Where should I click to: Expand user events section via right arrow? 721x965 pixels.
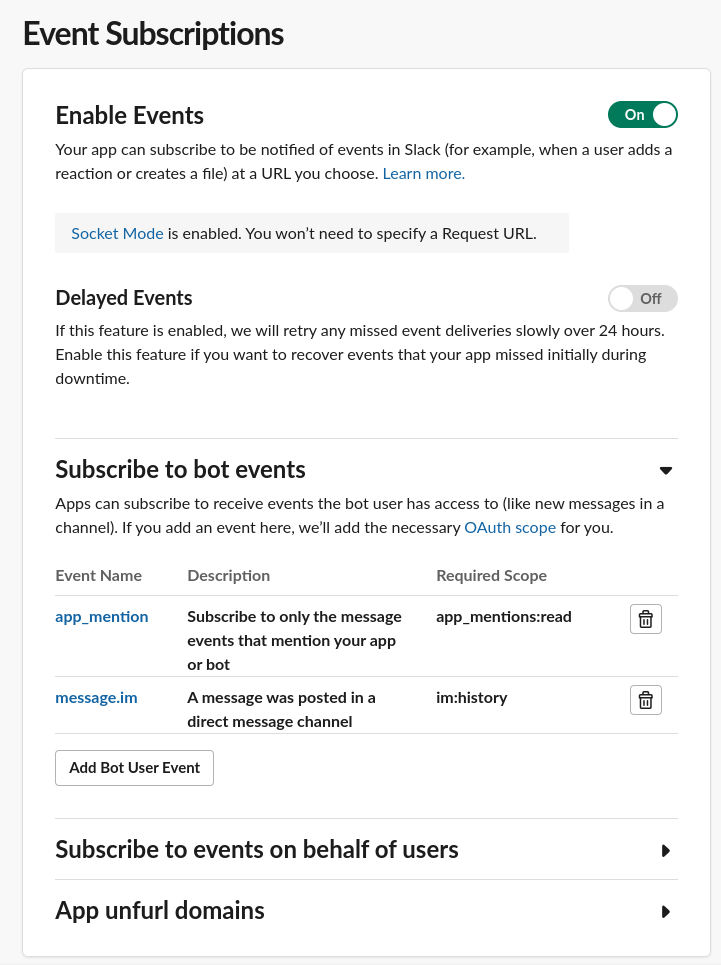point(666,851)
